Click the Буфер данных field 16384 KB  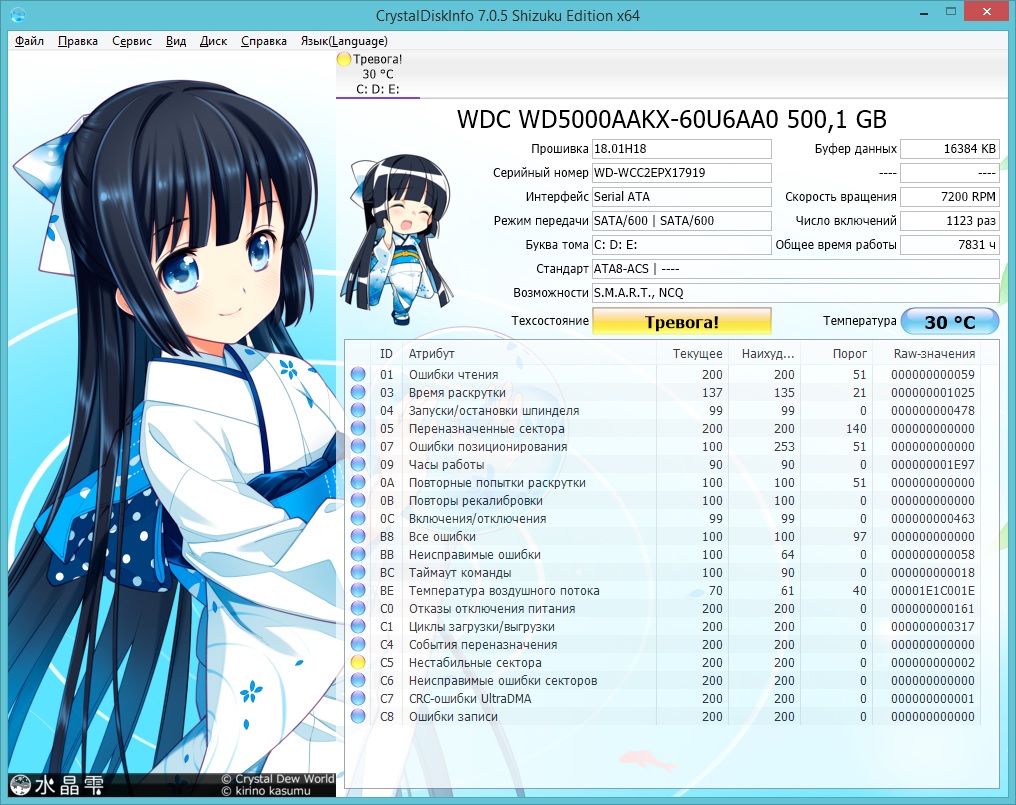coord(950,148)
